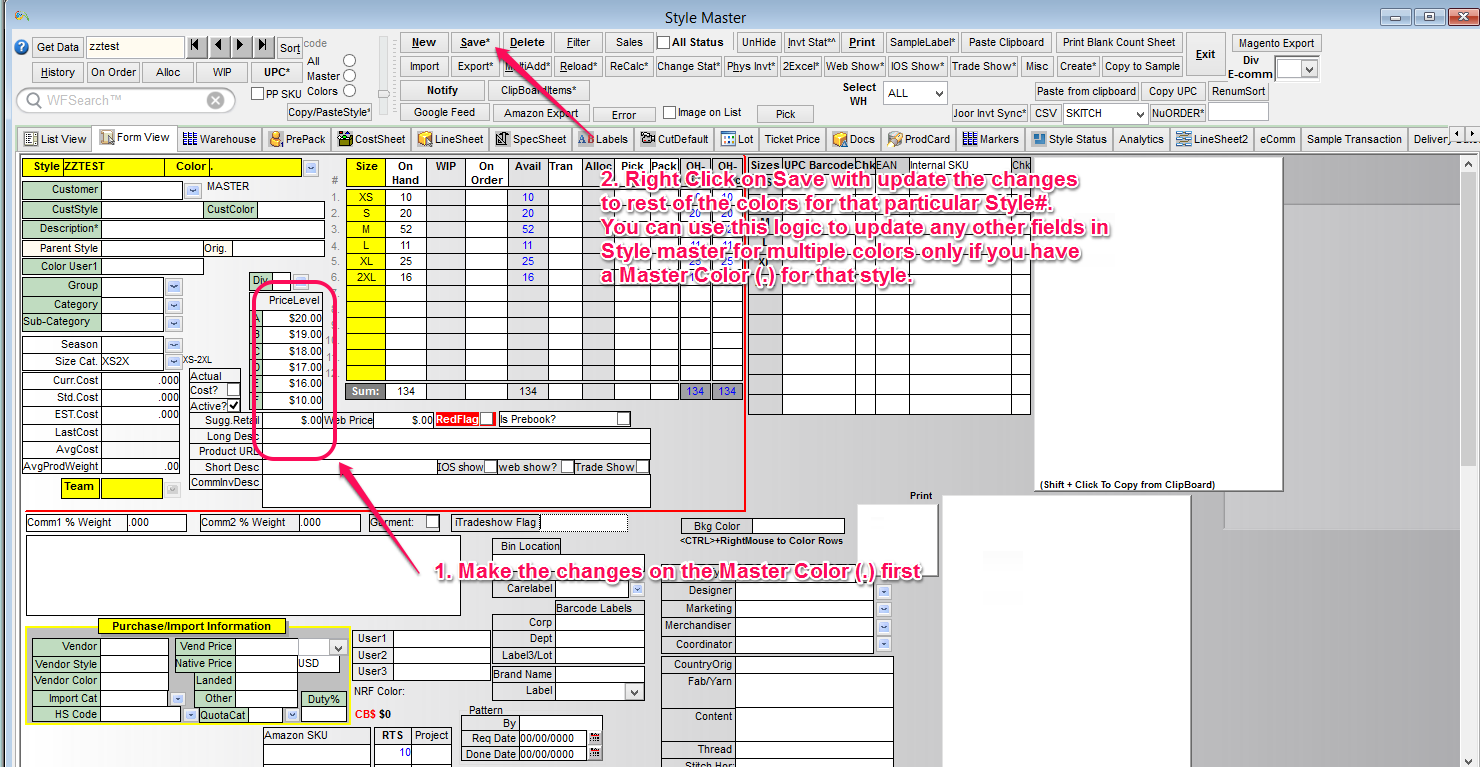Click the Exit button
The height and width of the screenshot is (767, 1480).
[x=1206, y=55]
